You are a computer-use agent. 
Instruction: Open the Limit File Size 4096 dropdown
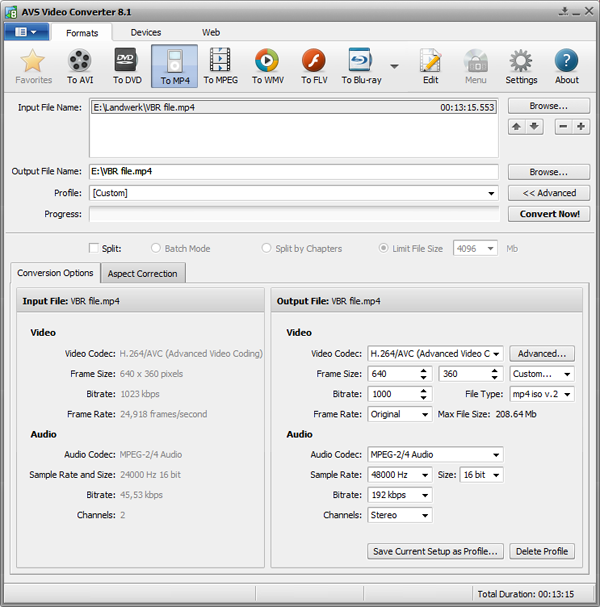[475, 249]
